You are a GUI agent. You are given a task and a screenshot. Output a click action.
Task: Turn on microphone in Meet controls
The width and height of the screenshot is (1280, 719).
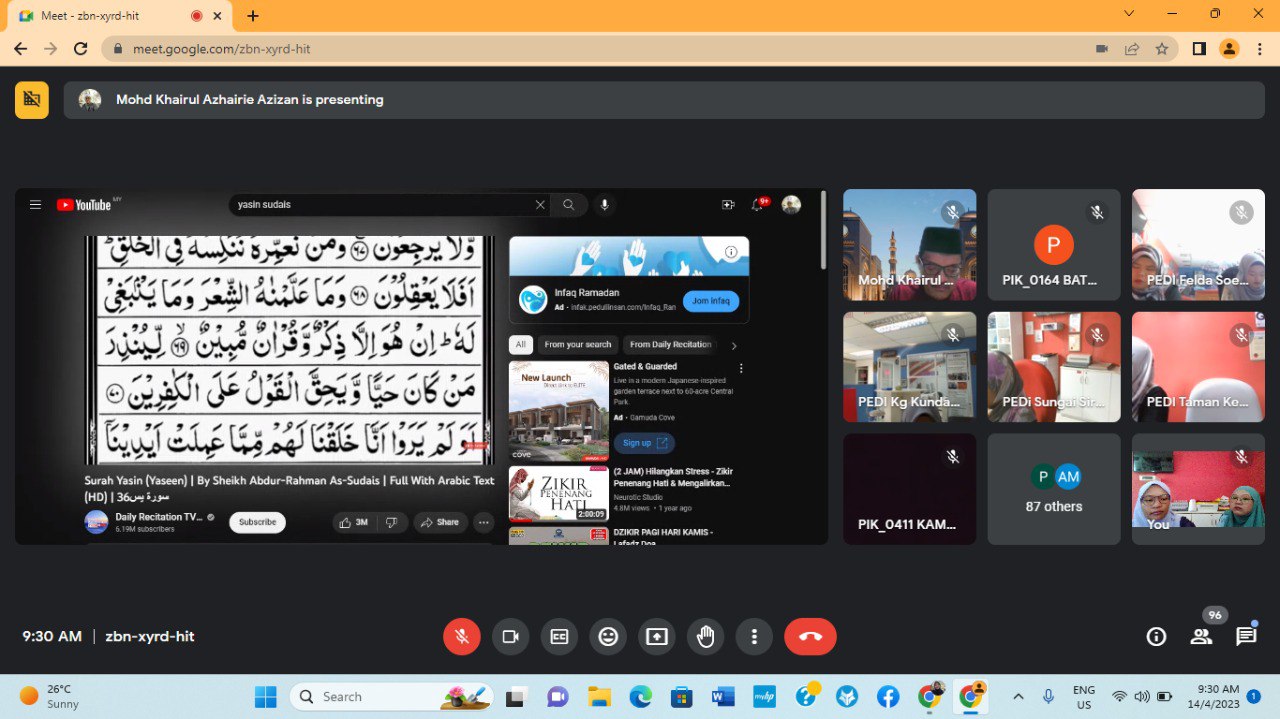coord(462,636)
